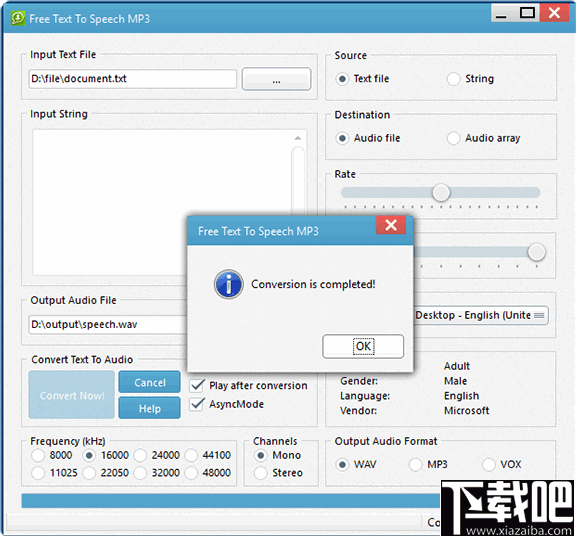Click the Rate slider handle
The image size is (576, 536).
(x=441, y=193)
